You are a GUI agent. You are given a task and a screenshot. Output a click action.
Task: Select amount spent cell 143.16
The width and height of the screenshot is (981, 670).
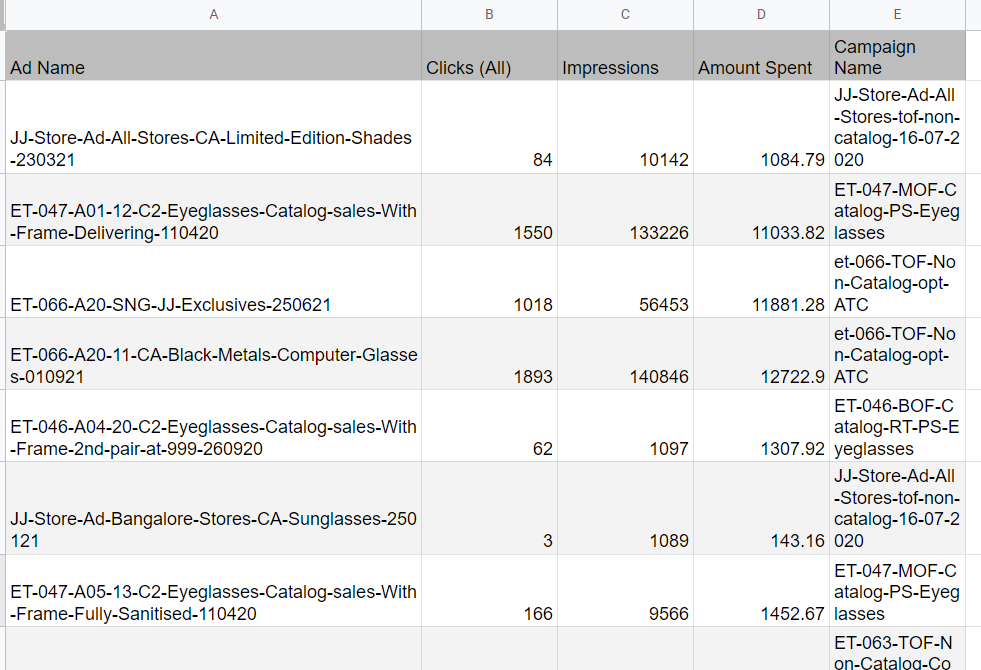(x=761, y=508)
